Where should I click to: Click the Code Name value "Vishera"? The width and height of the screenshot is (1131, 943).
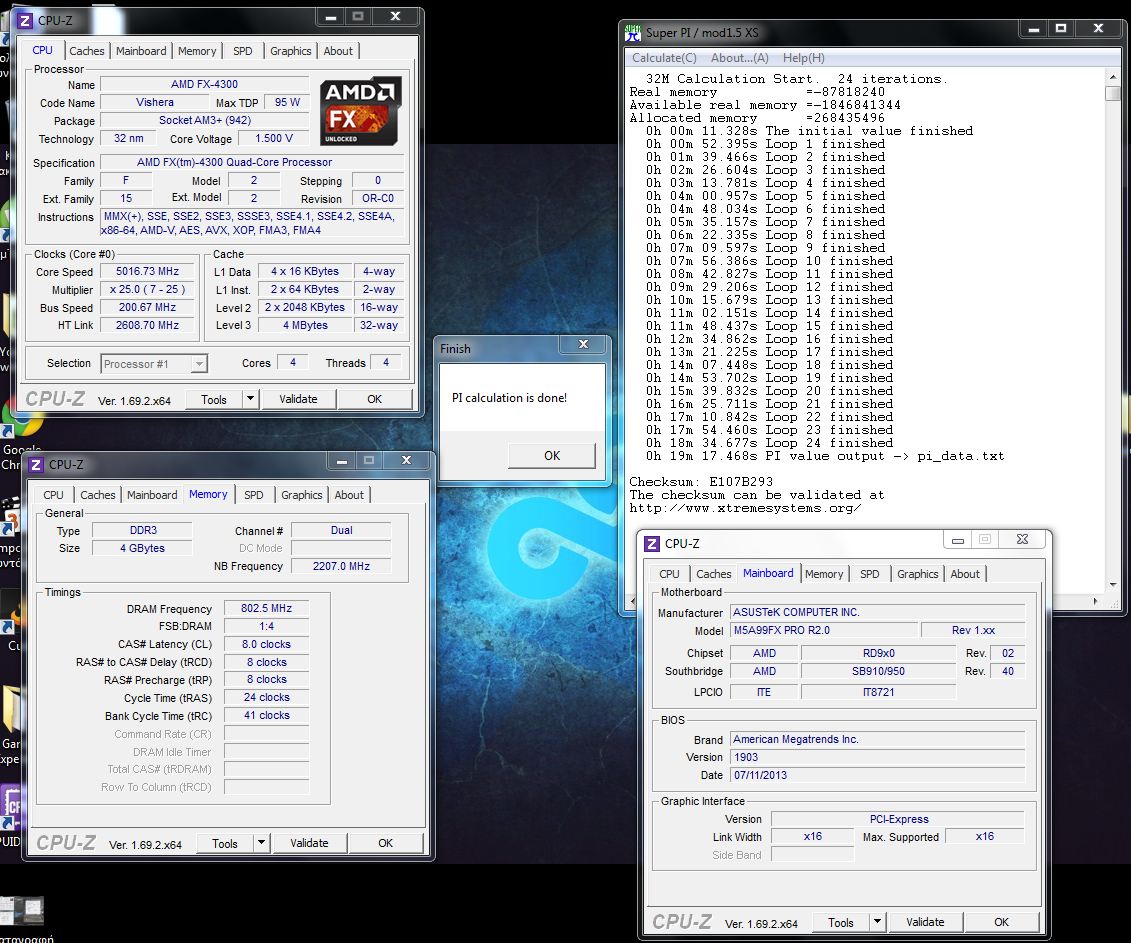(154, 102)
